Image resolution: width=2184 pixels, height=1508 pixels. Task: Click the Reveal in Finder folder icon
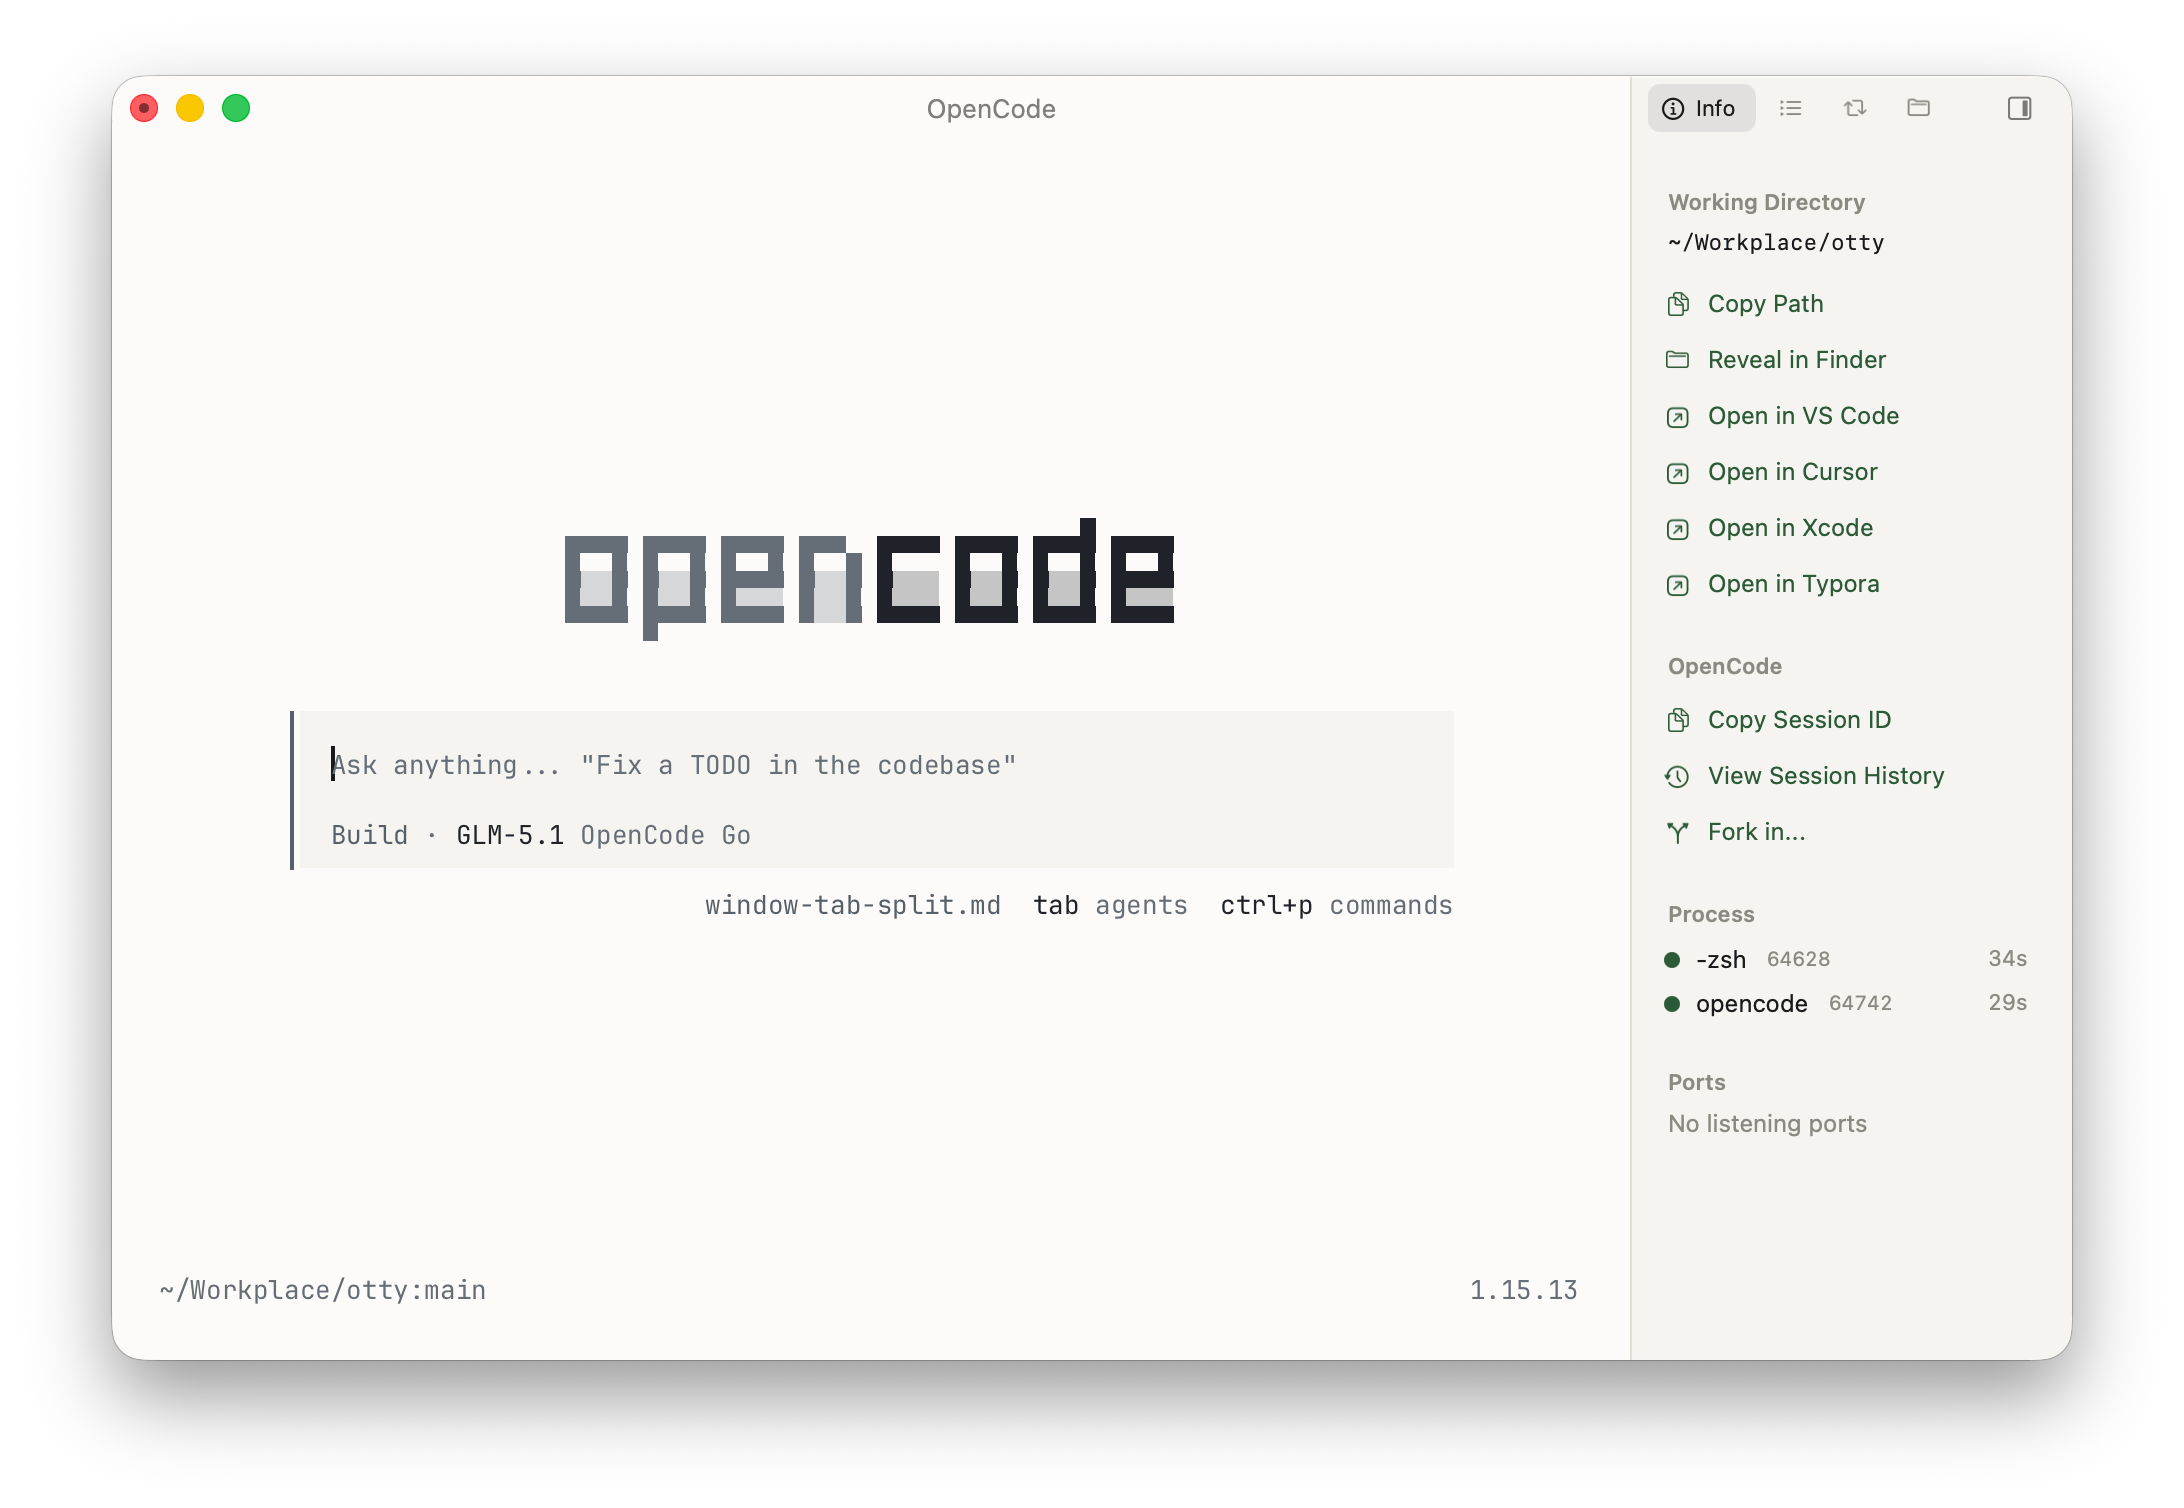(x=1678, y=360)
